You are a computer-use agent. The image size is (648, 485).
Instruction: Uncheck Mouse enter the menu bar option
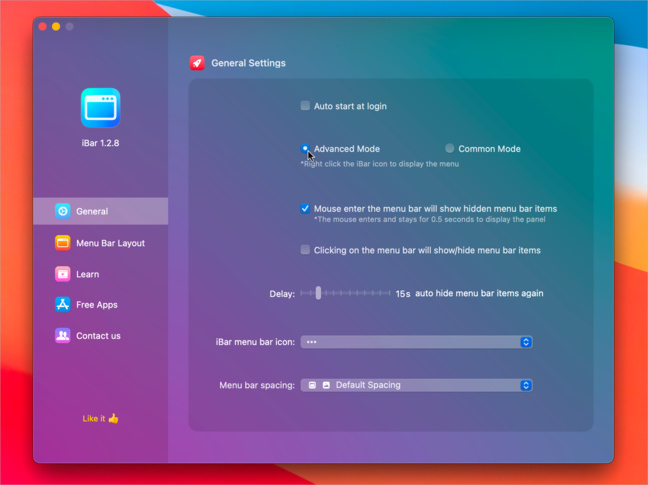[x=305, y=209]
